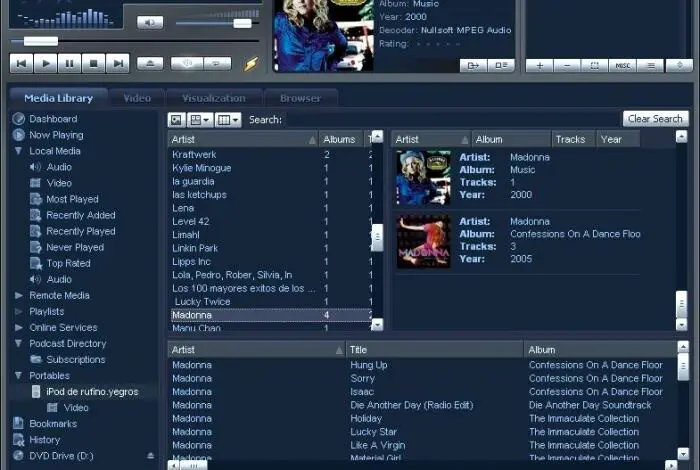This screenshot has width=700, height=470.
Task: Add files with playlist plus button
Action: pyautogui.click(x=539, y=65)
